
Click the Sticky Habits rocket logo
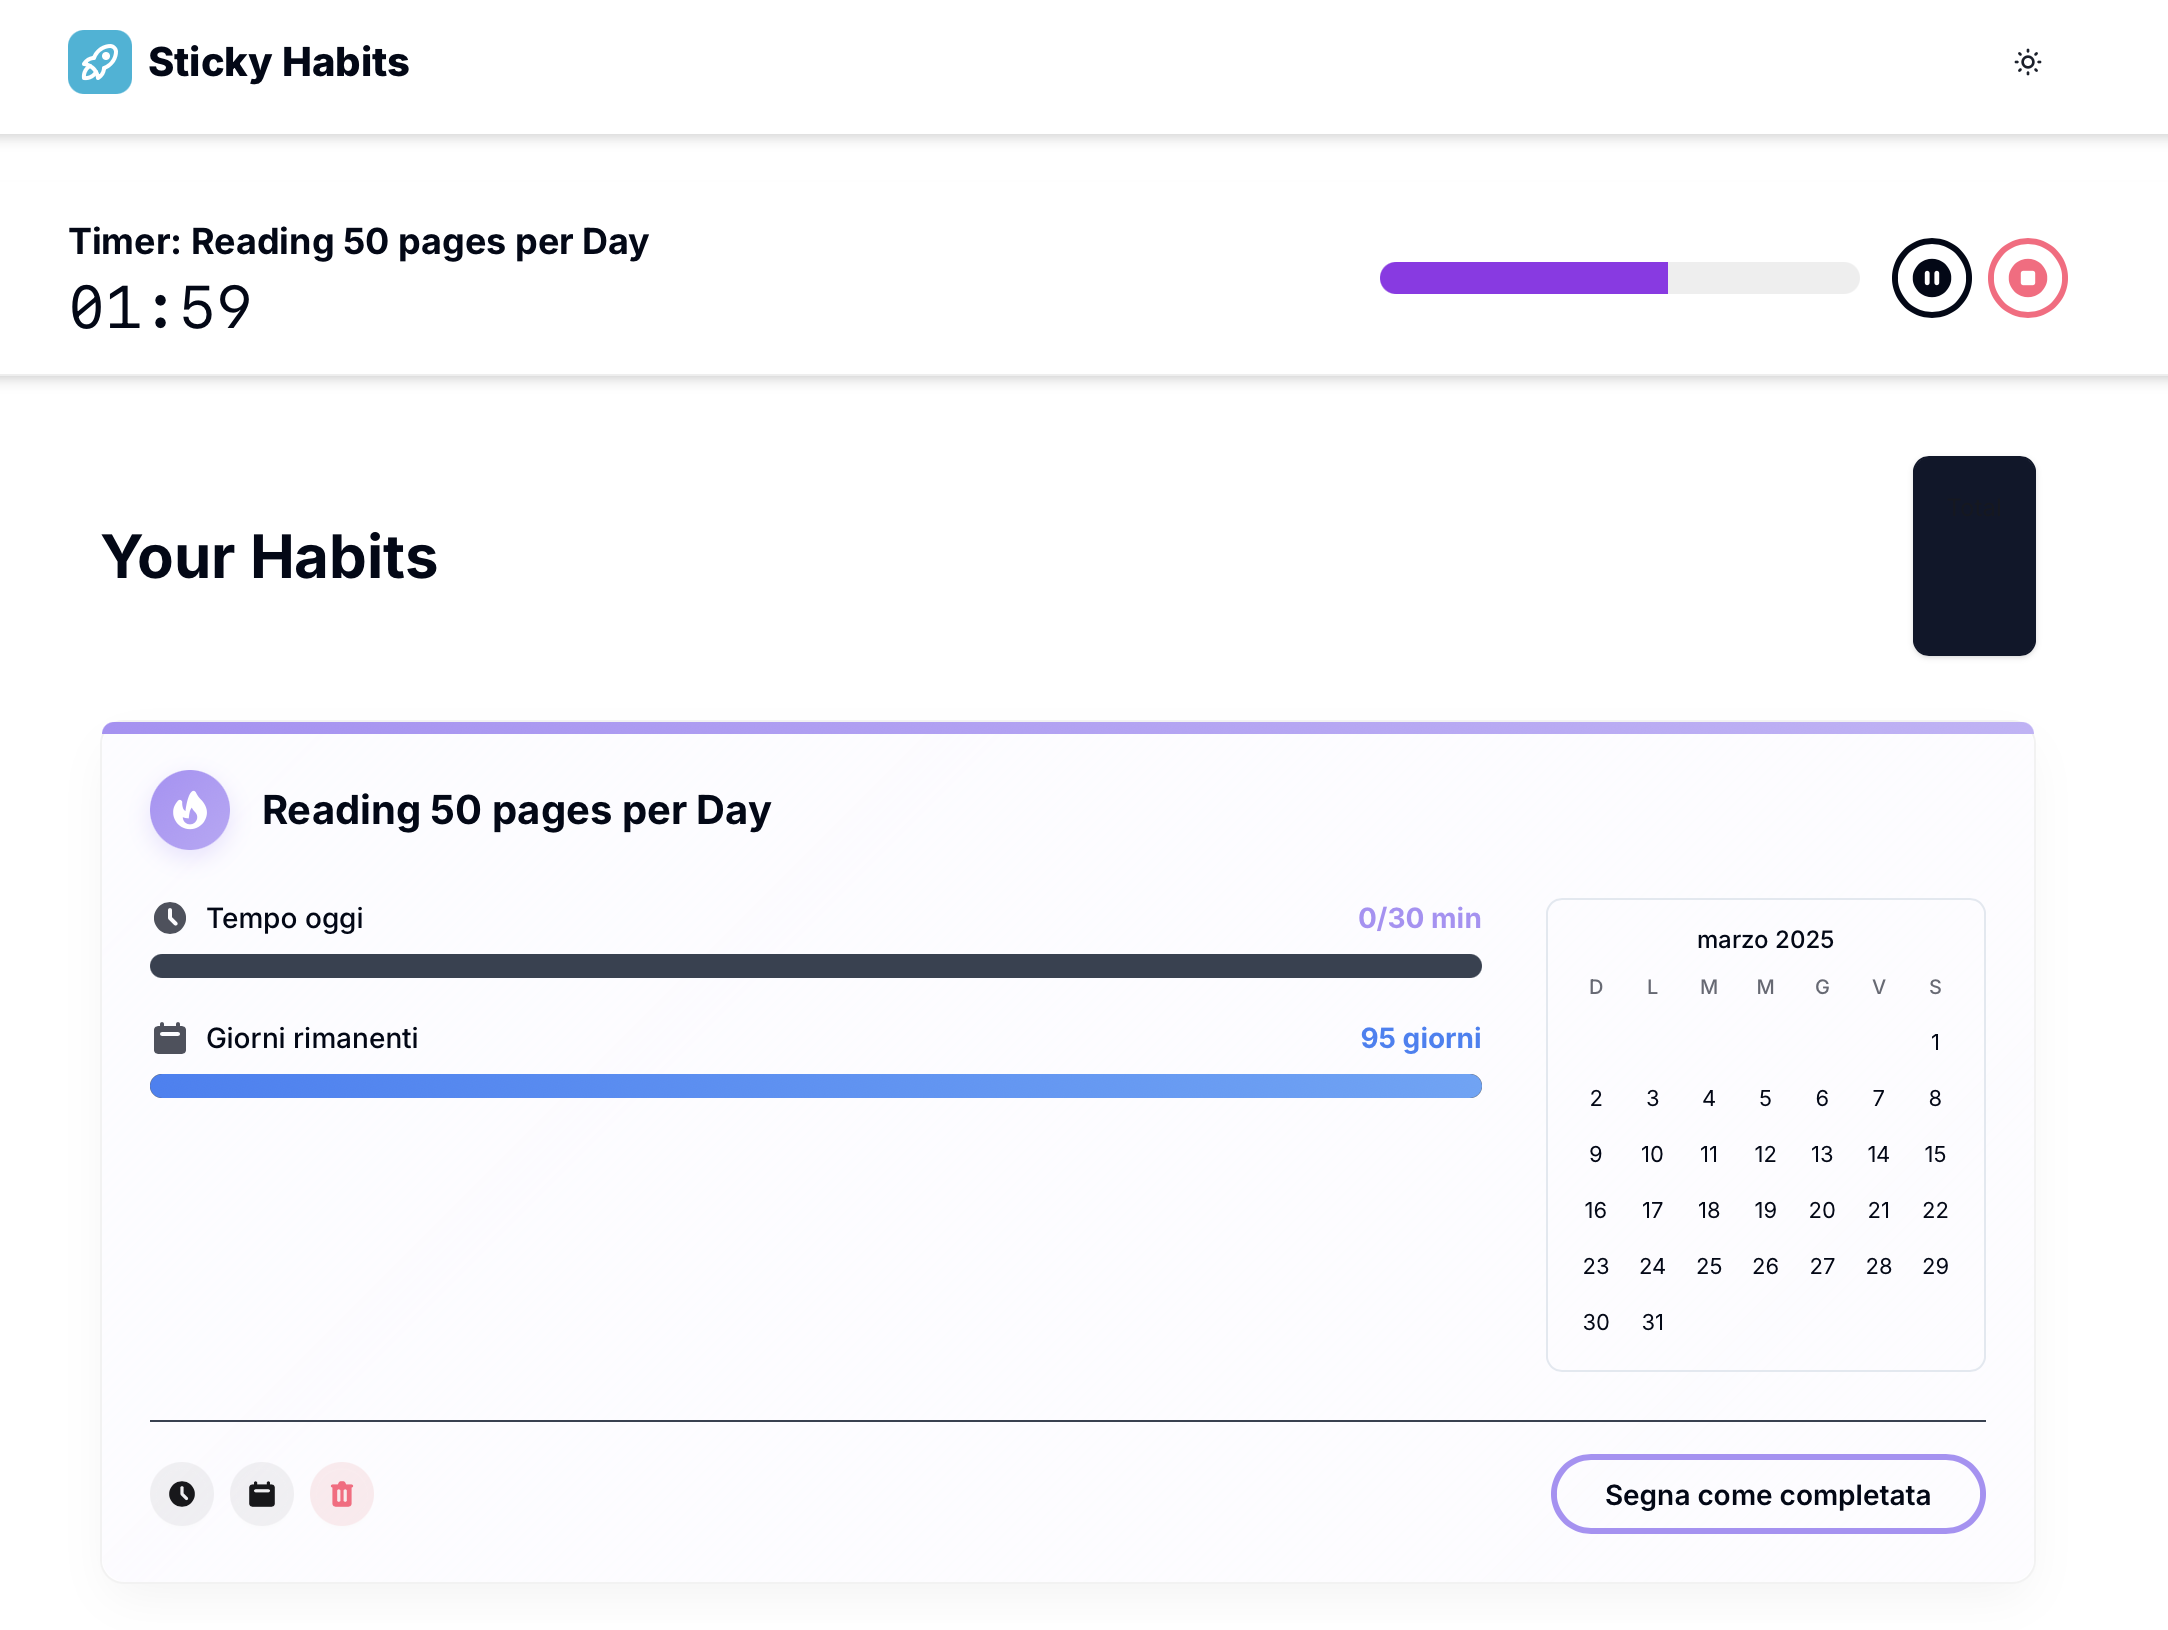pyautogui.click(x=100, y=62)
